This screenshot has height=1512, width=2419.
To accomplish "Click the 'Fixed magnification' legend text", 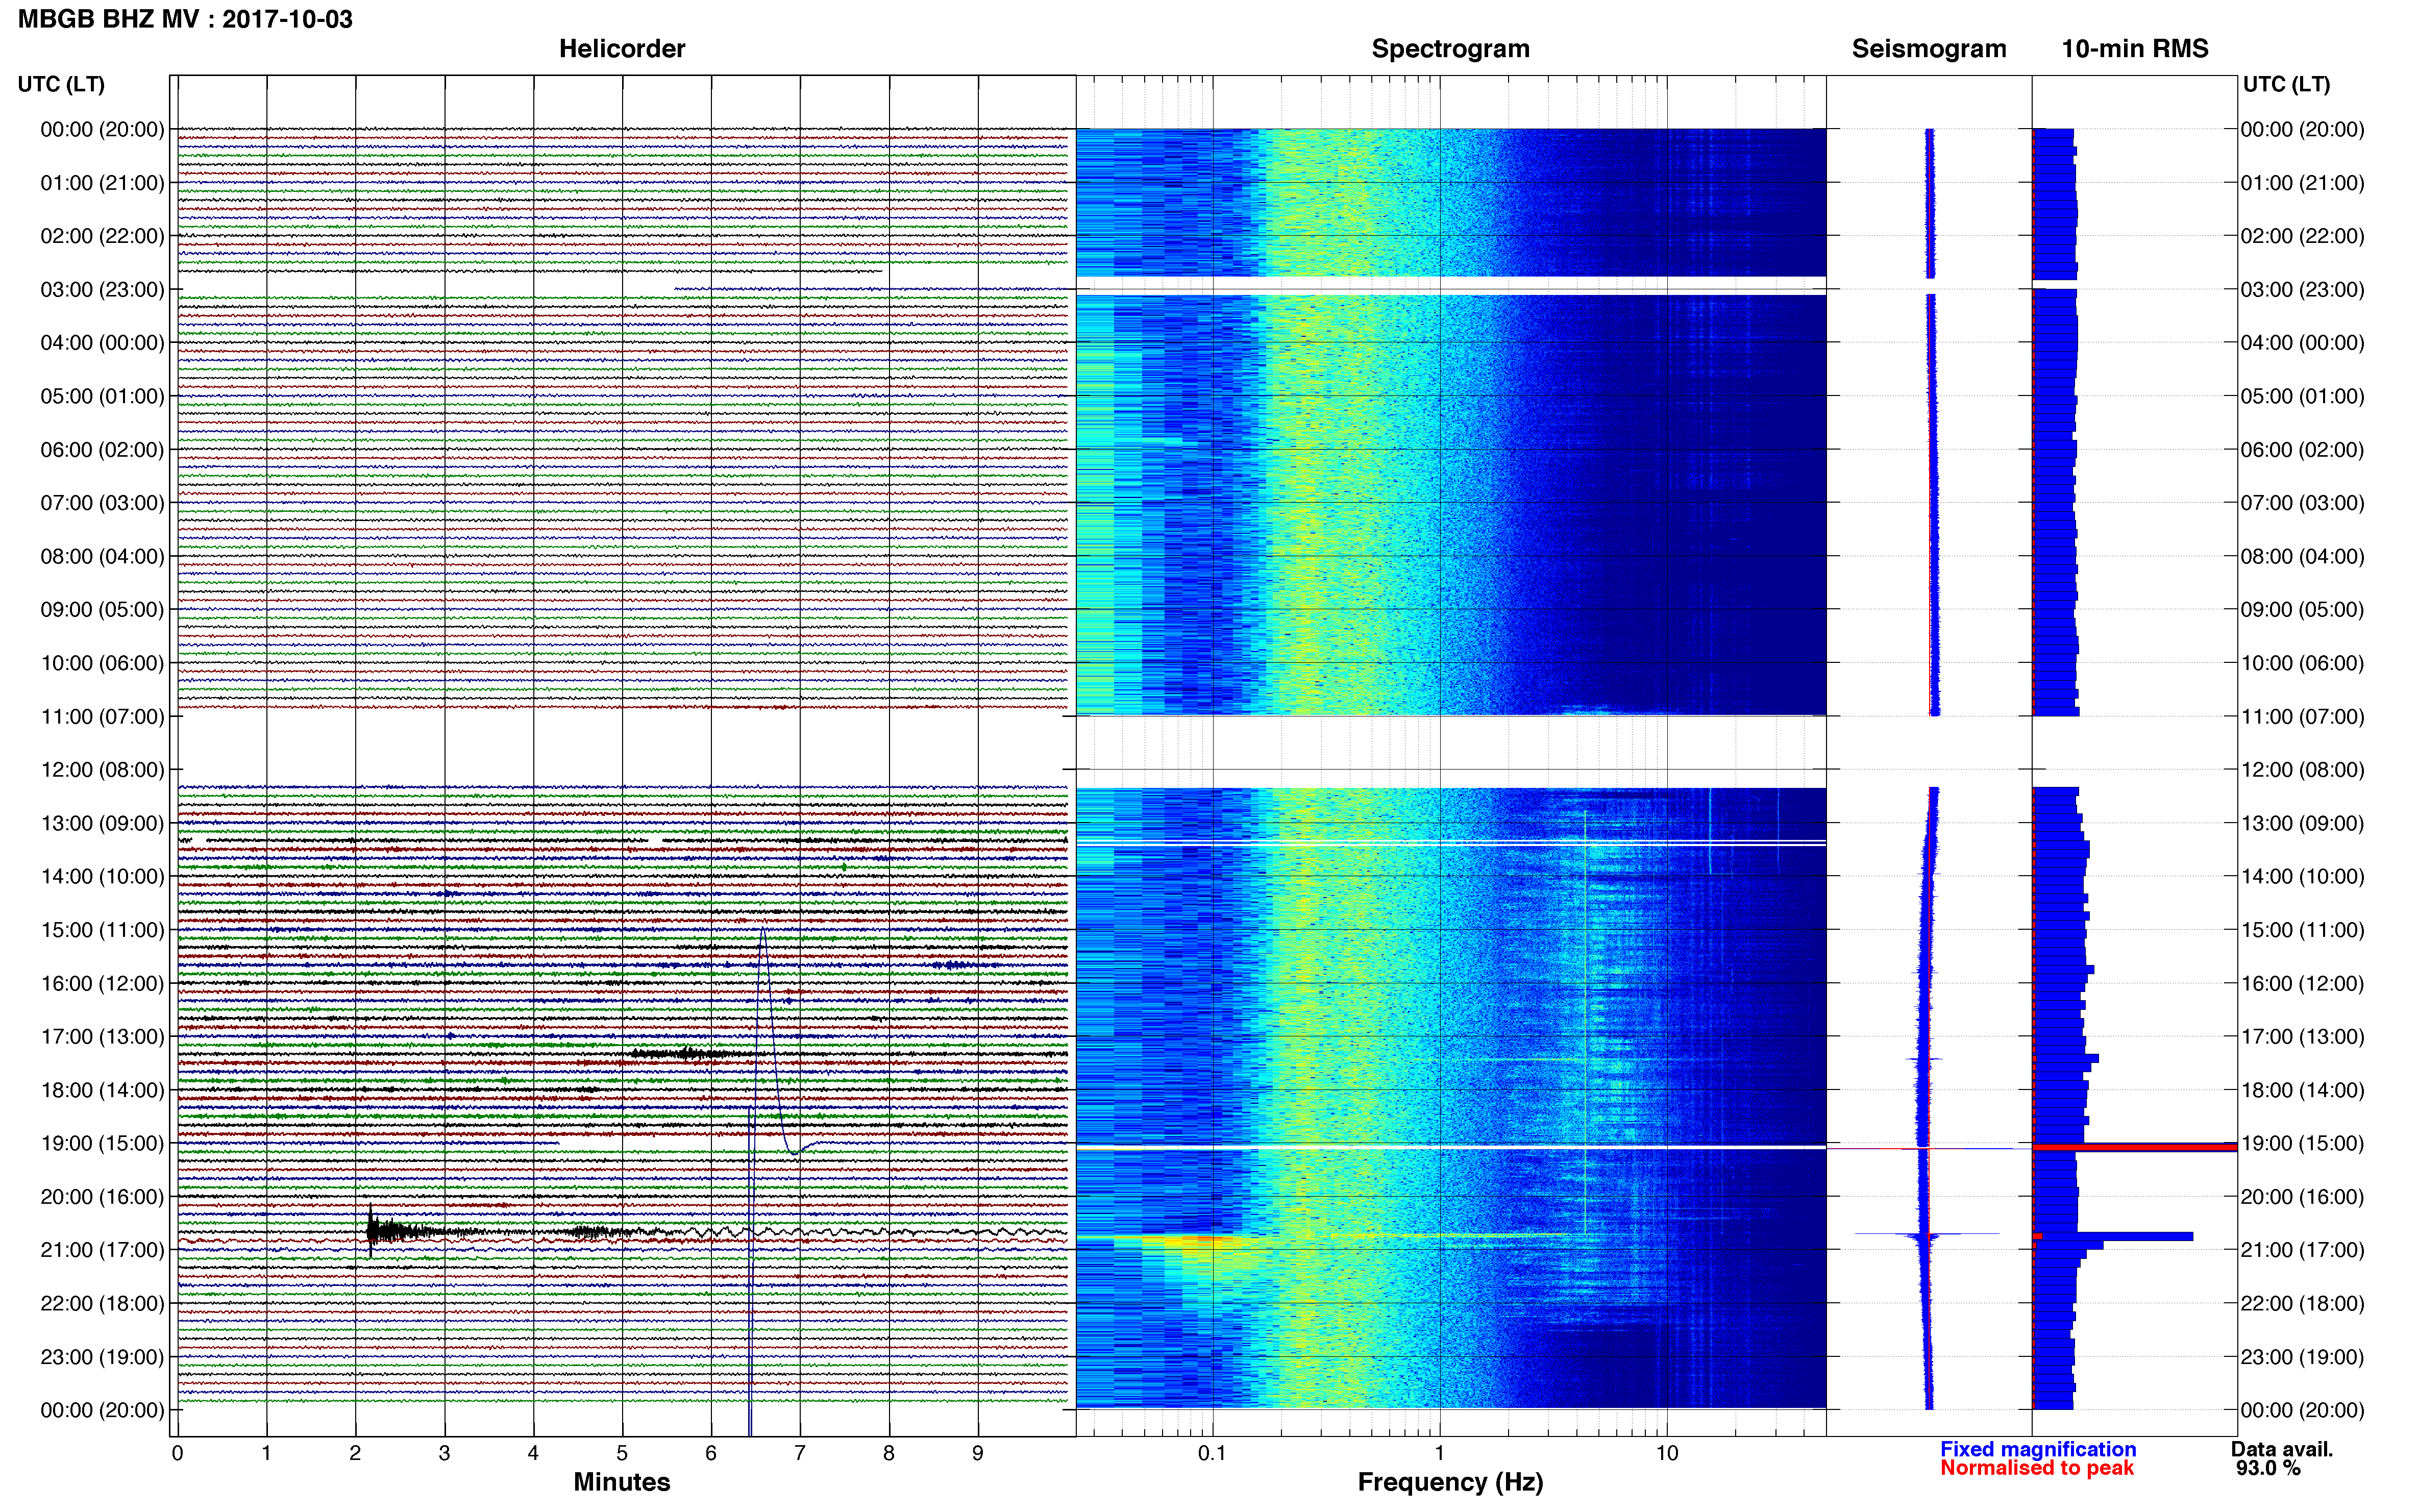I will pyautogui.click(x=2038, y=1449).
